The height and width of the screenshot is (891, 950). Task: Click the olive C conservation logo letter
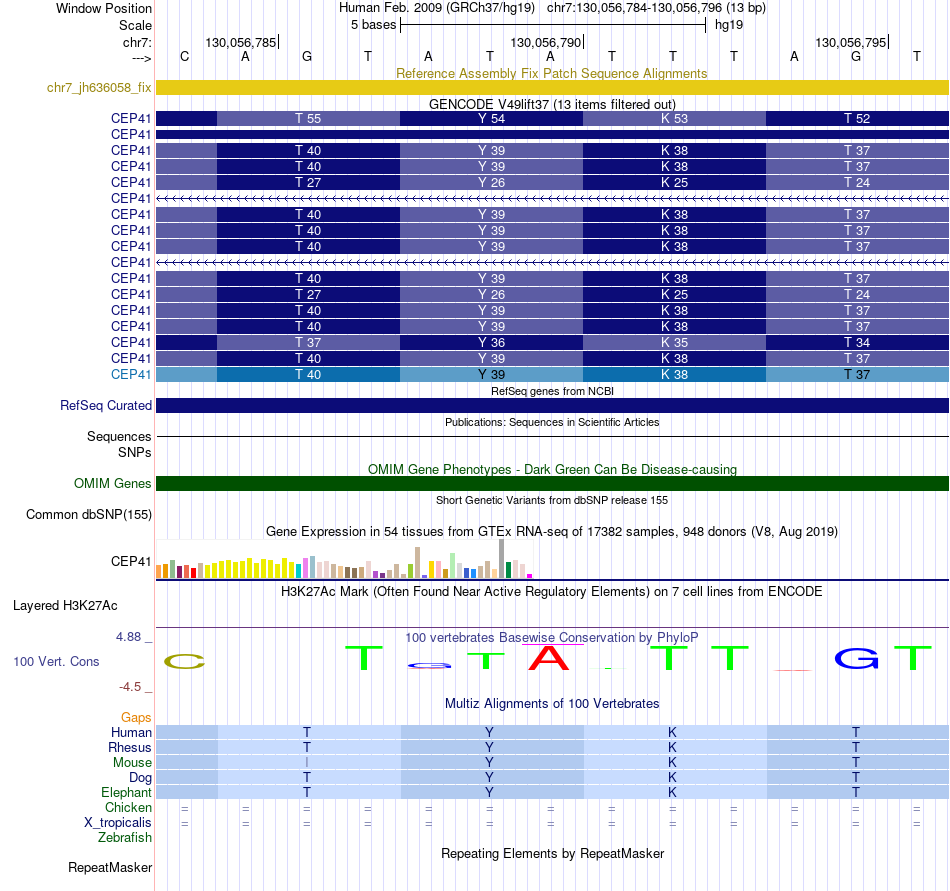coord(184,661)
